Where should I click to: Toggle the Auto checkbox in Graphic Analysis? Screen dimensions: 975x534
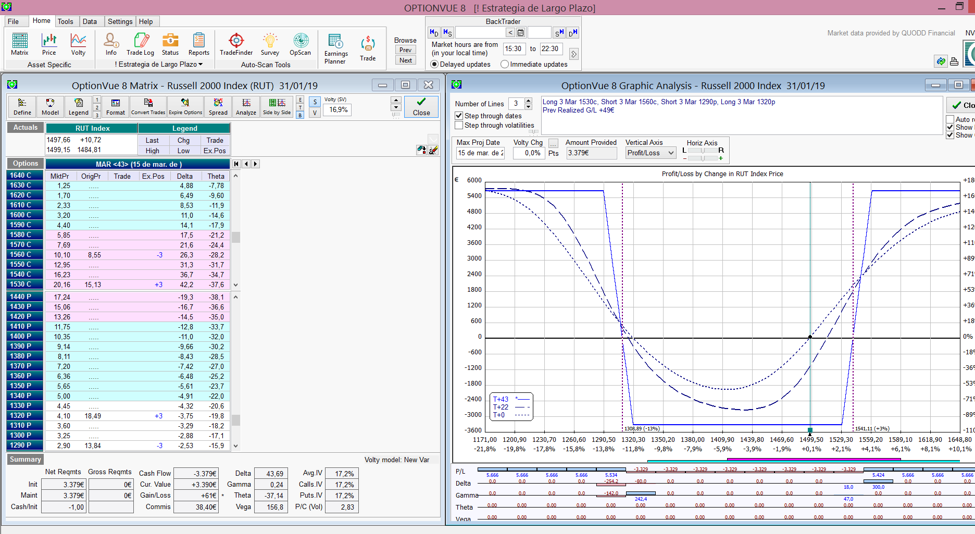pos(950,119)
